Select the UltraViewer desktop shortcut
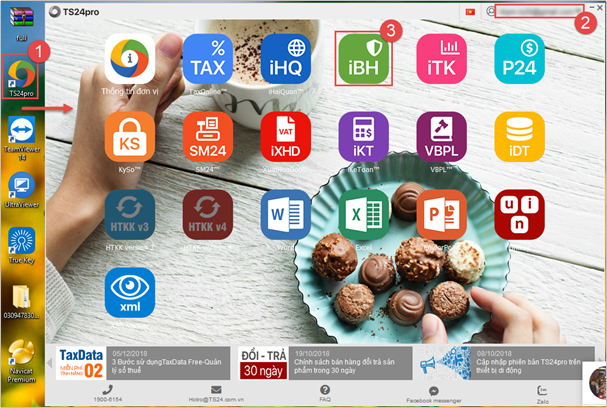The image size is (607, 408). (x=22, y=190)
